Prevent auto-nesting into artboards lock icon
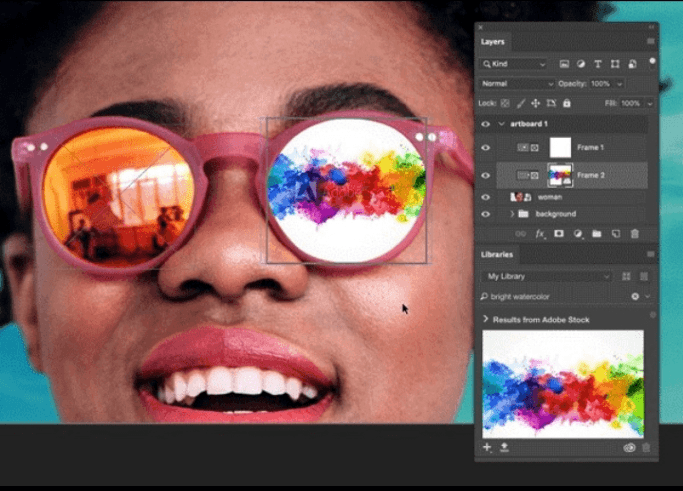 click(551, 103)
